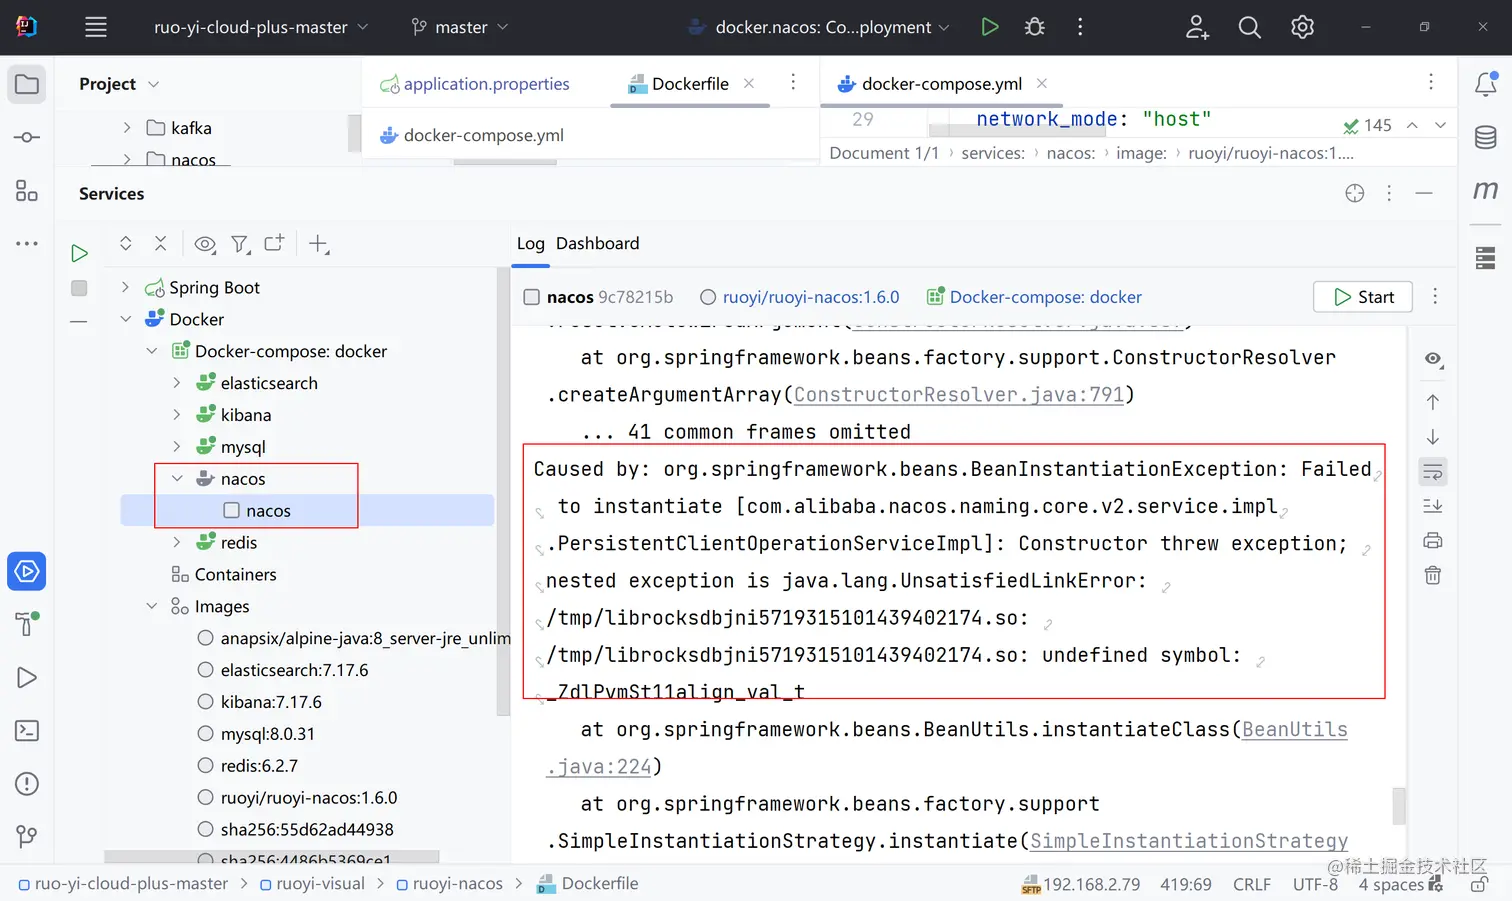
Task: Toggle soft-wrap in log panel
Action: (x=1433, y=472)
